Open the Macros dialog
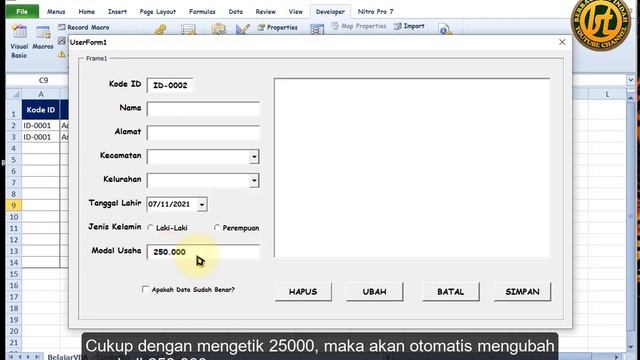The height and width of the screenshot is (360, 640). pos(43,38)
